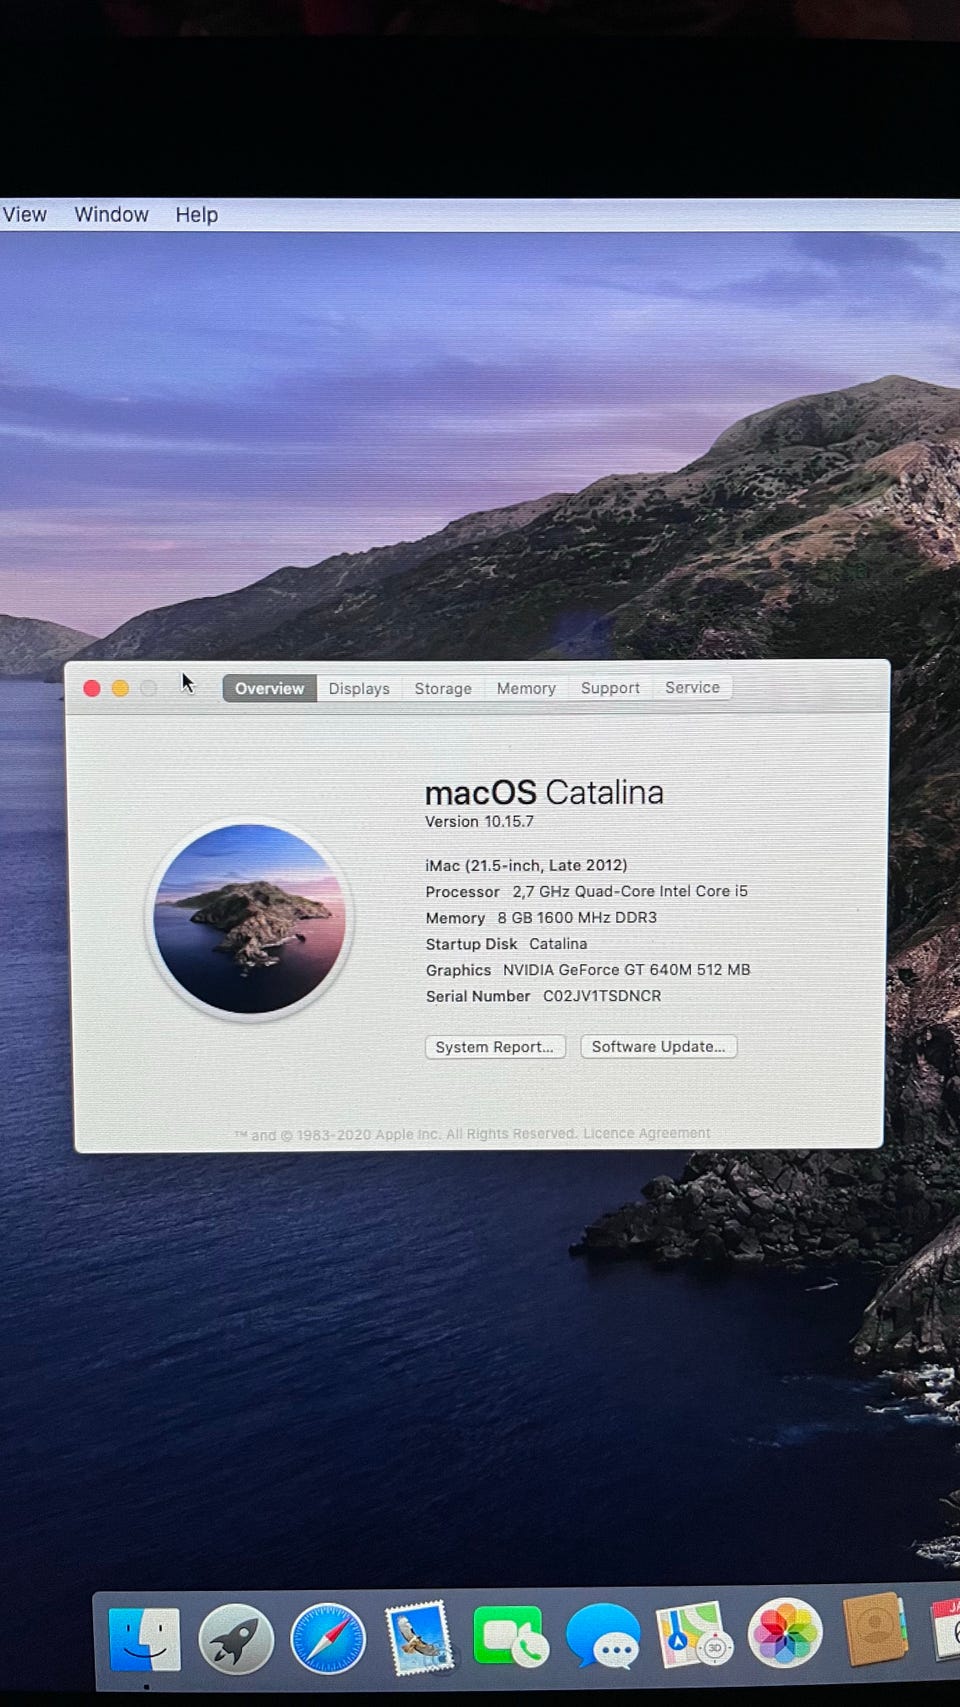This screenshot has height=1707, width=960.
Task: Open the Mail stamp icon in Dock
Action: (419, 1639)
